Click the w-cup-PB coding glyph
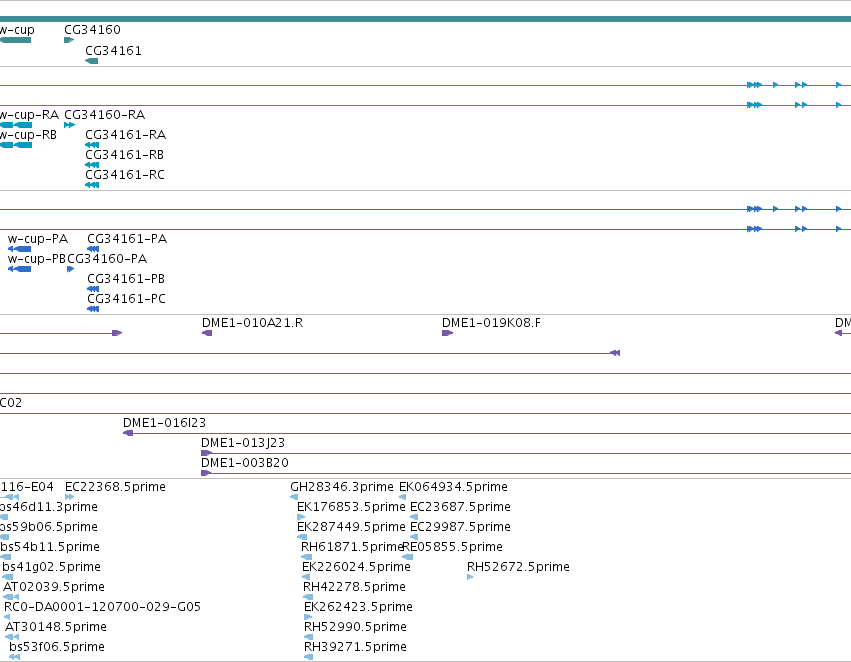Image resolution: width=851 pixels, height=662 pixels. [20, 269]
